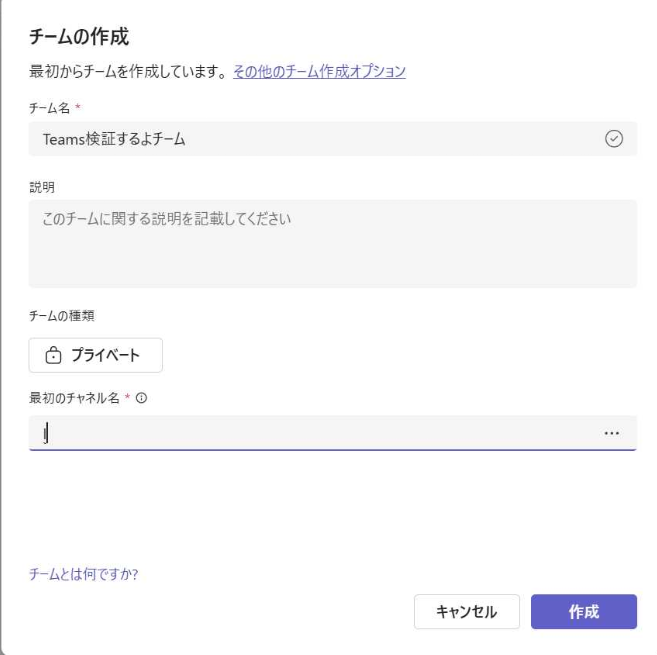The image size is (657, 655).
Task: Click into the 説明 description text area
Action: pos(333,243)
